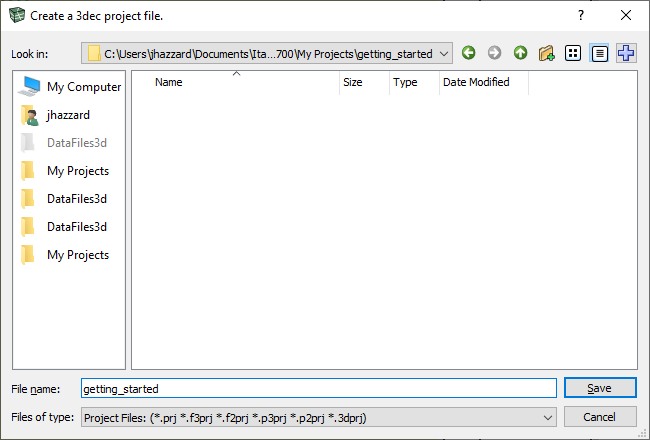Select the greyed-out DataFiles3d sidebar entry
Screen dimensions: 650x440
click(76, 143)
